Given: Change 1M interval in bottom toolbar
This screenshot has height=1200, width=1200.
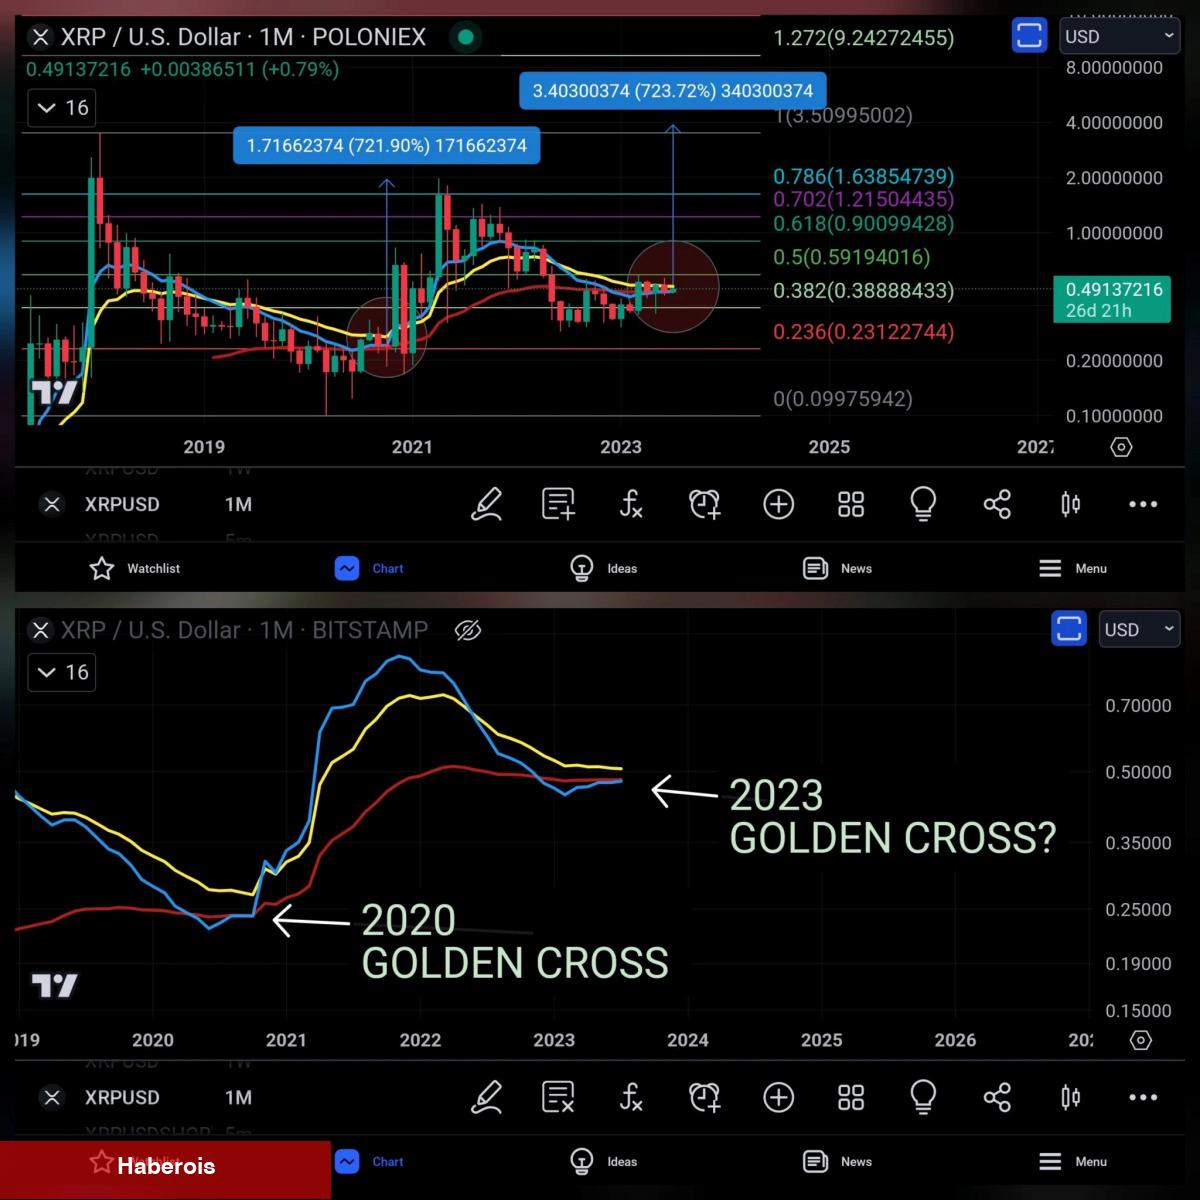Looking at the screenshot, I should 238,1097.
